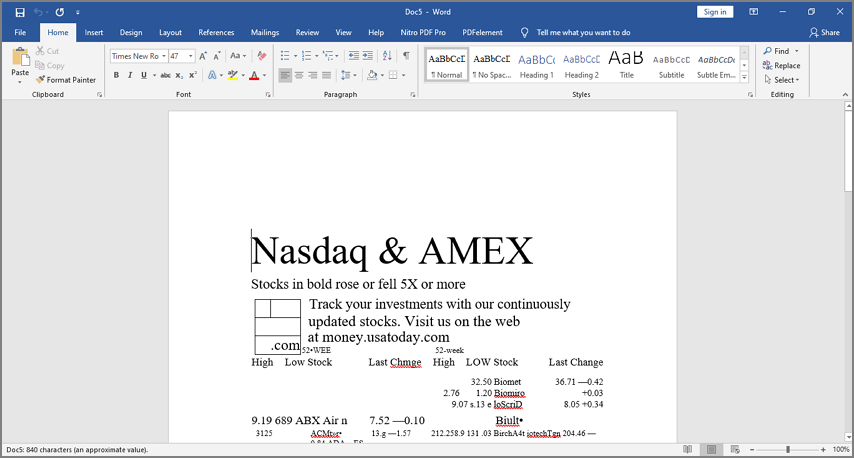Viewport: 854px width, 458px height.
Task: Switch to Nitro PDF Pro tab
Action: click(x=423, y=33)
